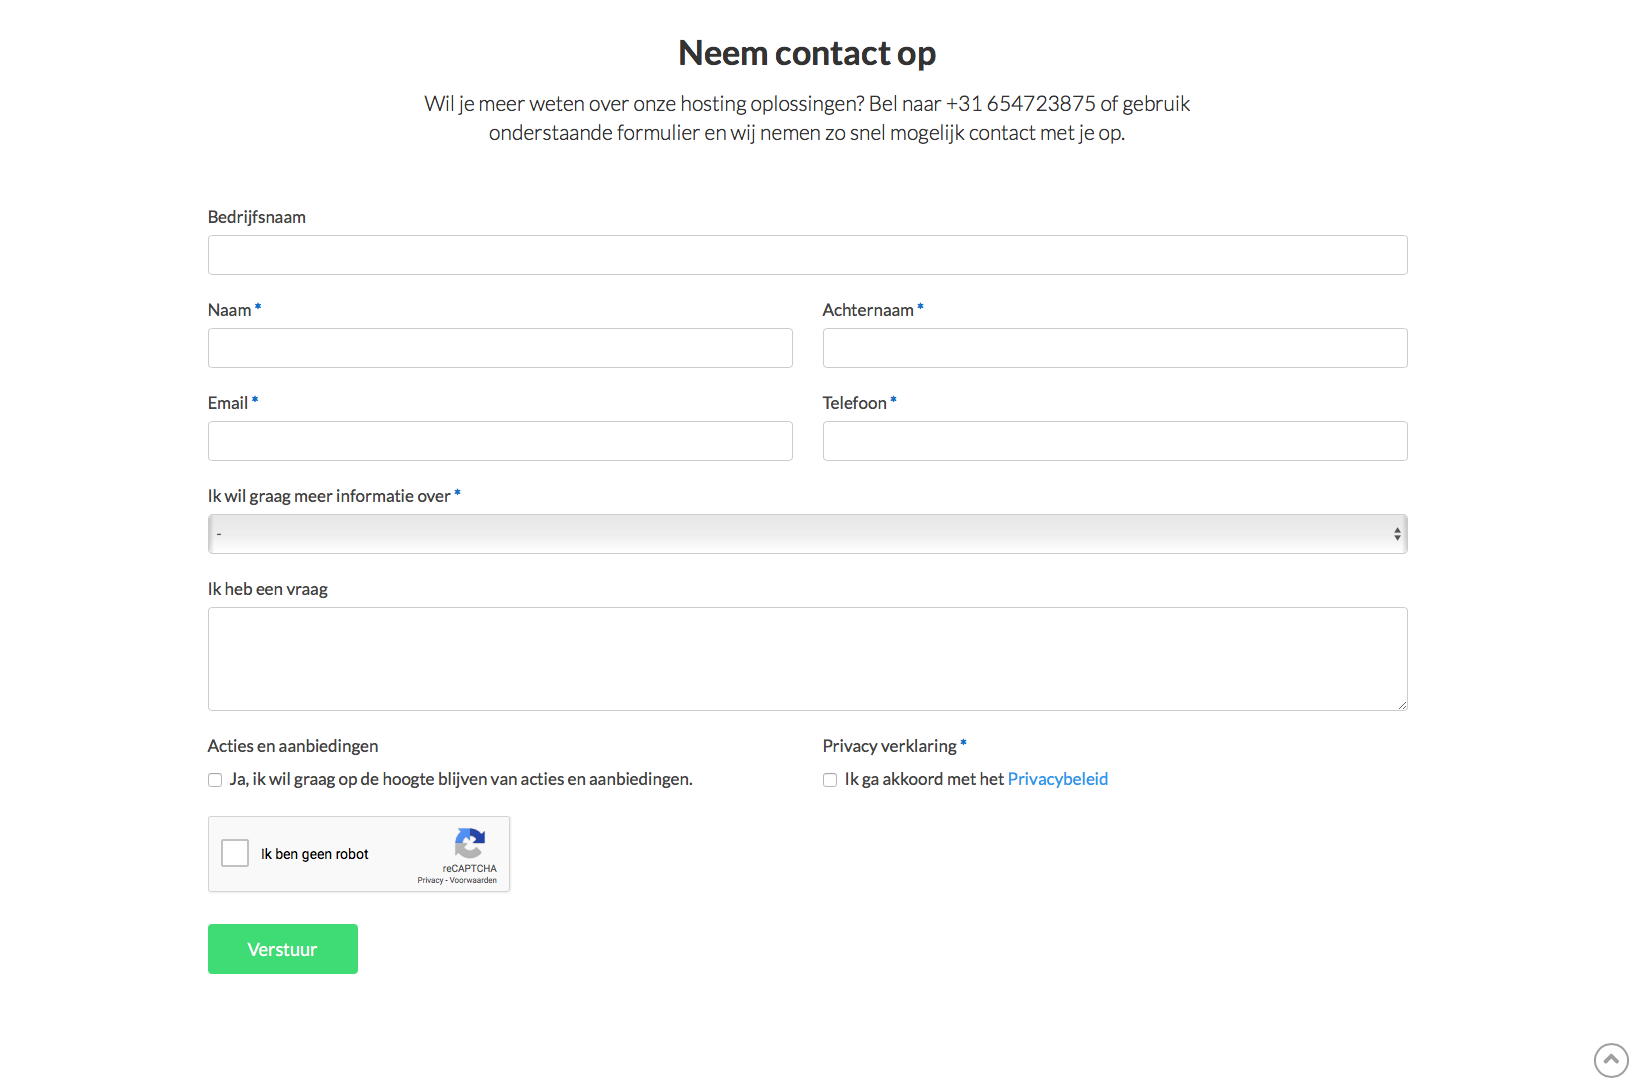Image resolution: width=1637 pixels, height=1084 pixels.
Task: Focus the Bedrijfsnaam text field
Action: (x=807, y=255)
